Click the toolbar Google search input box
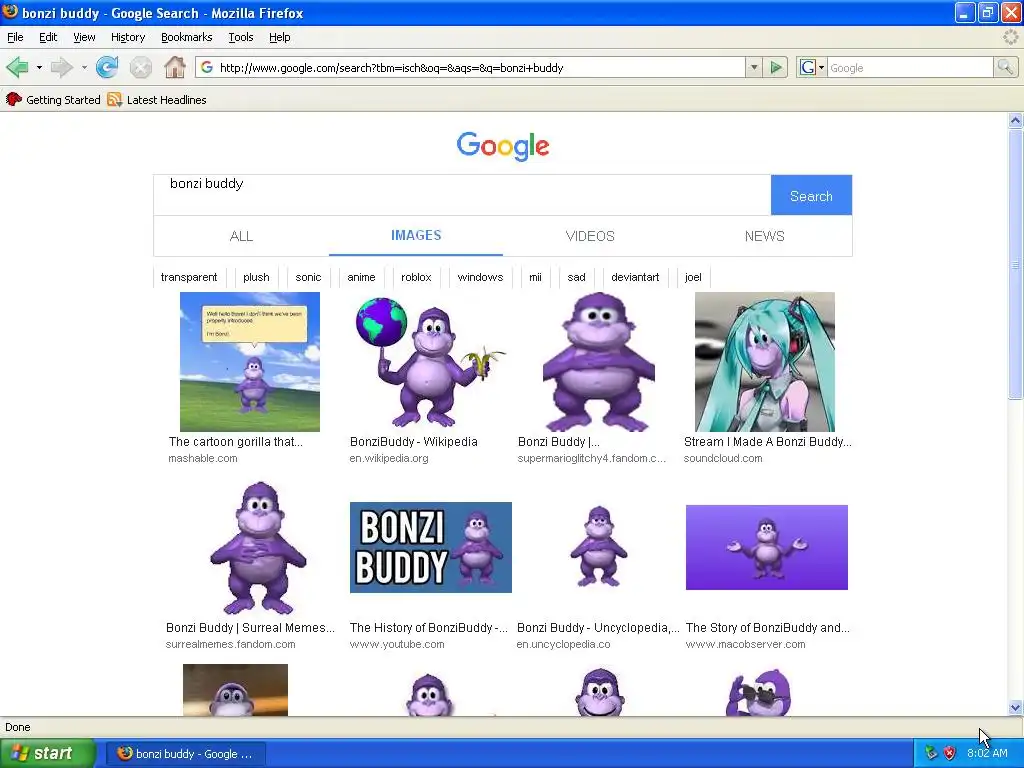This screenshot has height=768, width=1024. 910,67
